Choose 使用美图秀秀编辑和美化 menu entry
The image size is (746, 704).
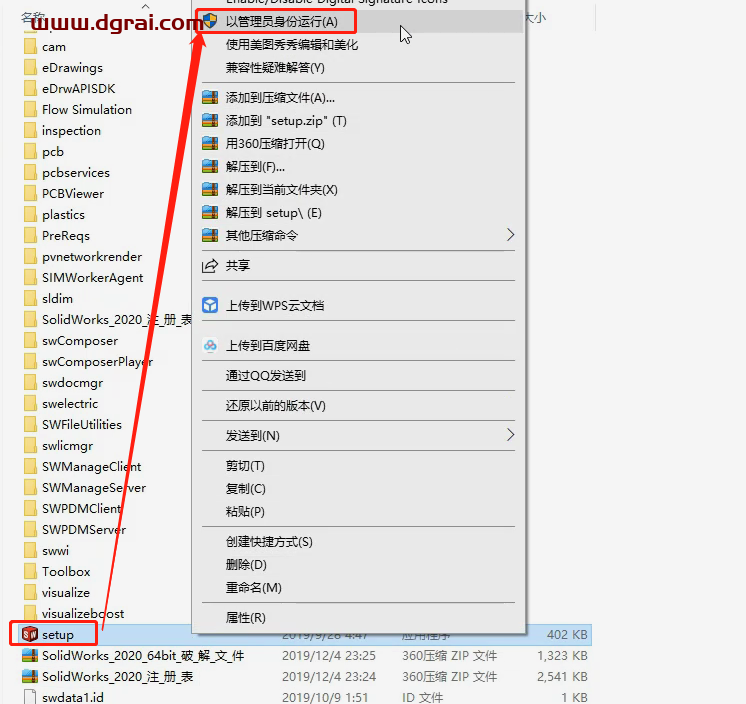[292, 45]
